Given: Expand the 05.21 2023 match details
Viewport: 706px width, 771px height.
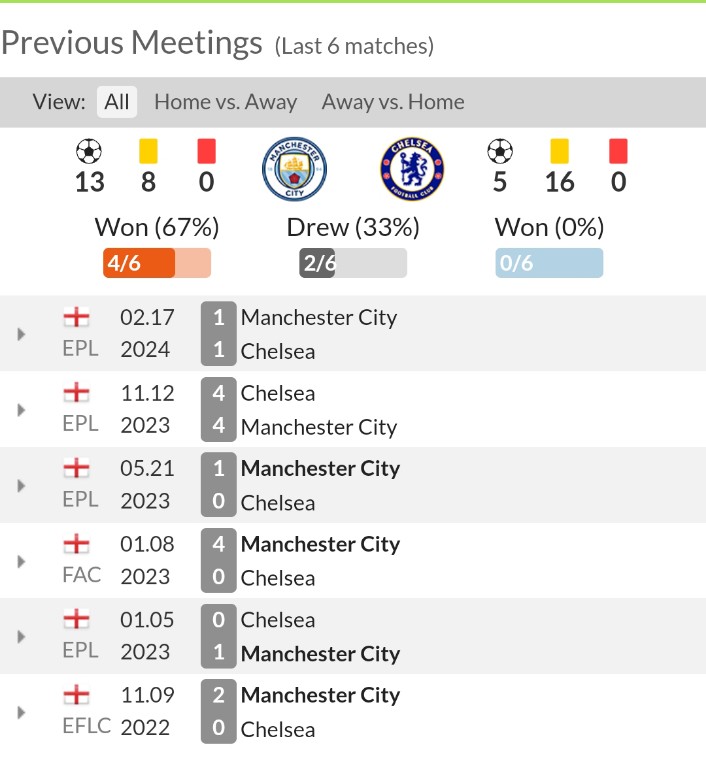Looking at the screenshot, I should point(21,485).
